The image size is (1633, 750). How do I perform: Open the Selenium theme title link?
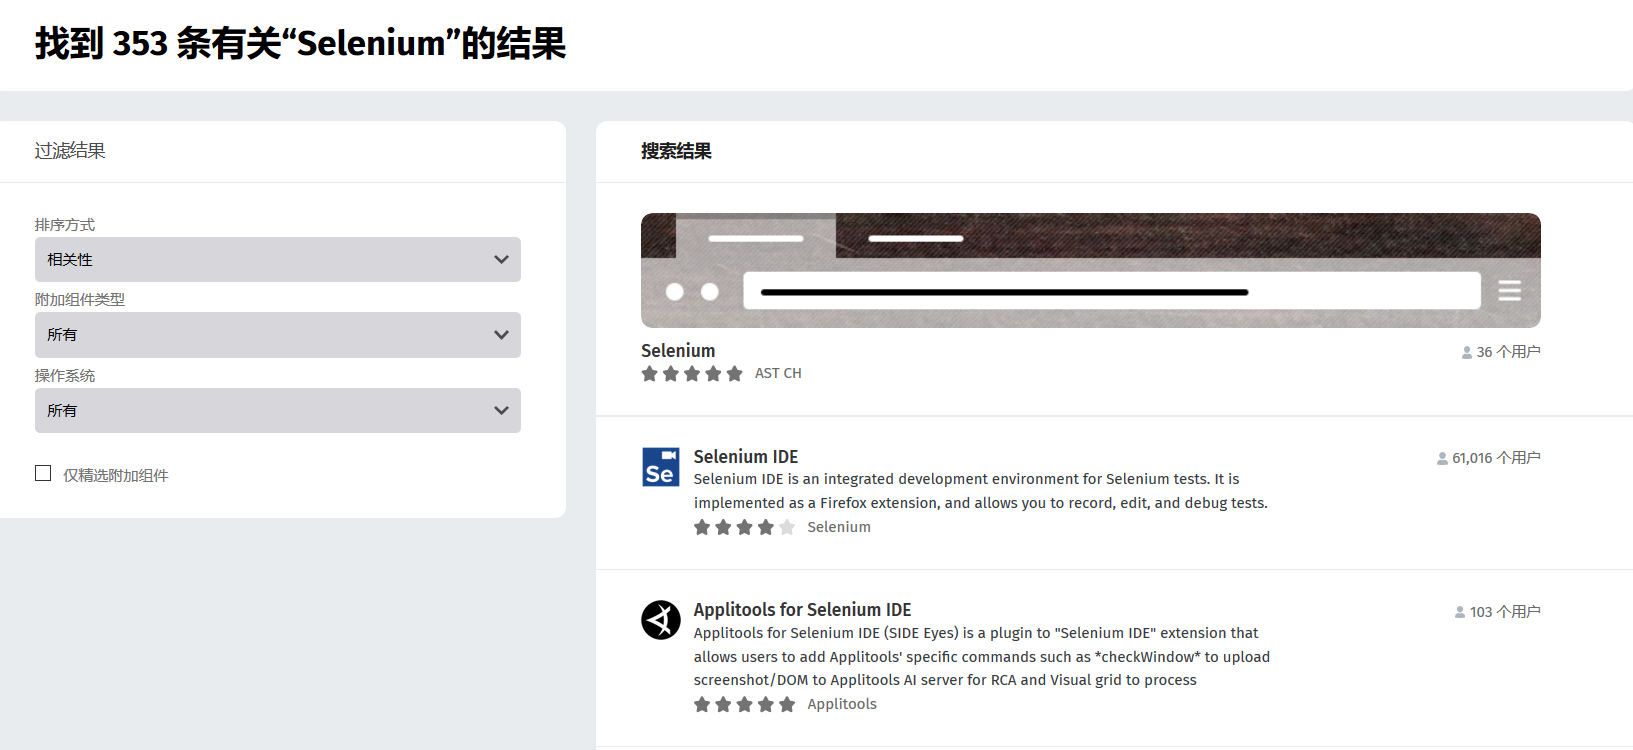(x=678, y=350)
